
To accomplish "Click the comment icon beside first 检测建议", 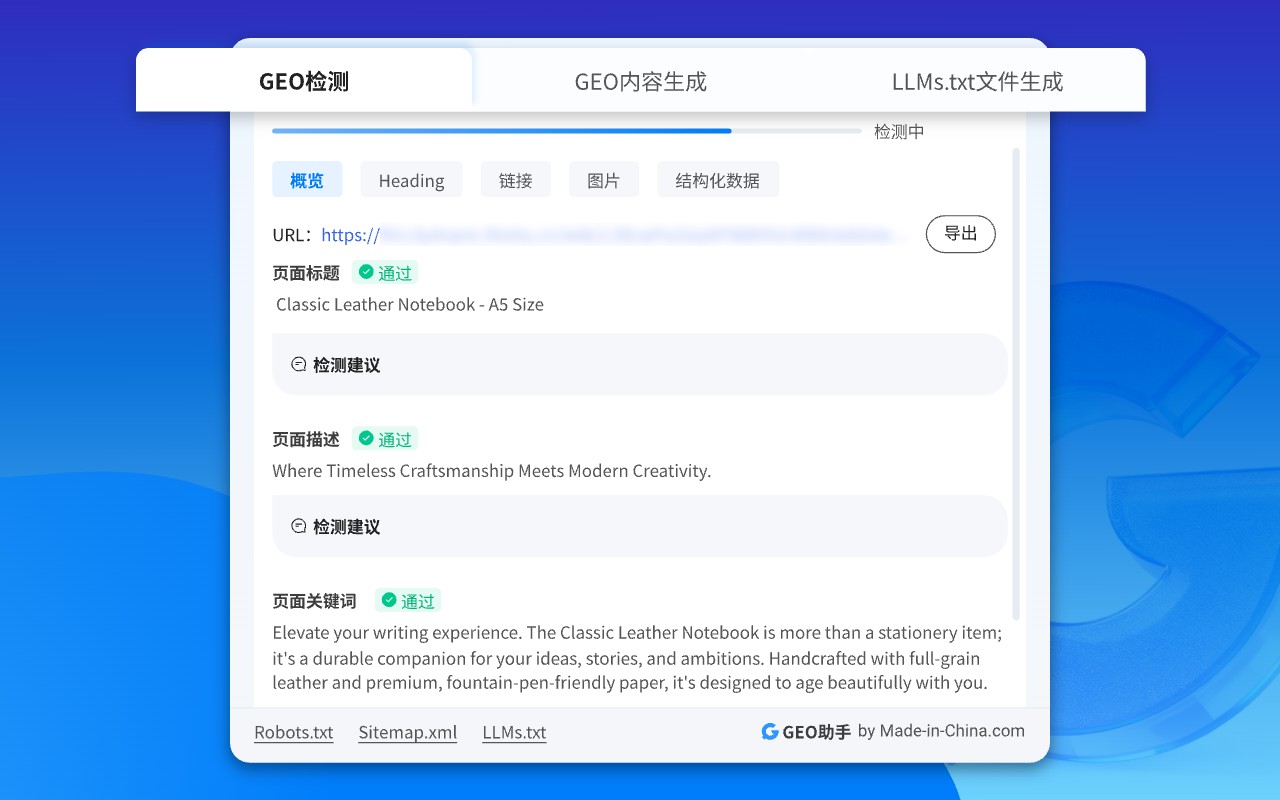I will pyautogui.click(x=298, y=364).
